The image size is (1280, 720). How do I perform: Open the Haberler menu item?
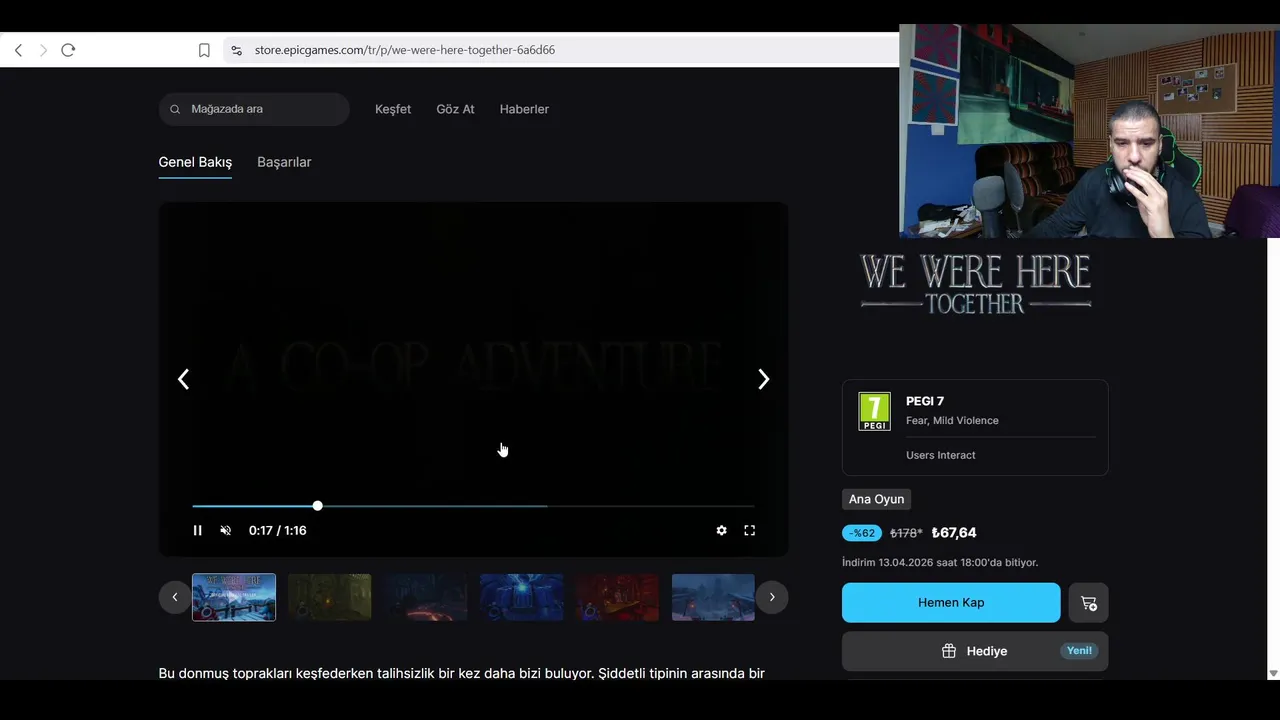click(x=524, y=109)
